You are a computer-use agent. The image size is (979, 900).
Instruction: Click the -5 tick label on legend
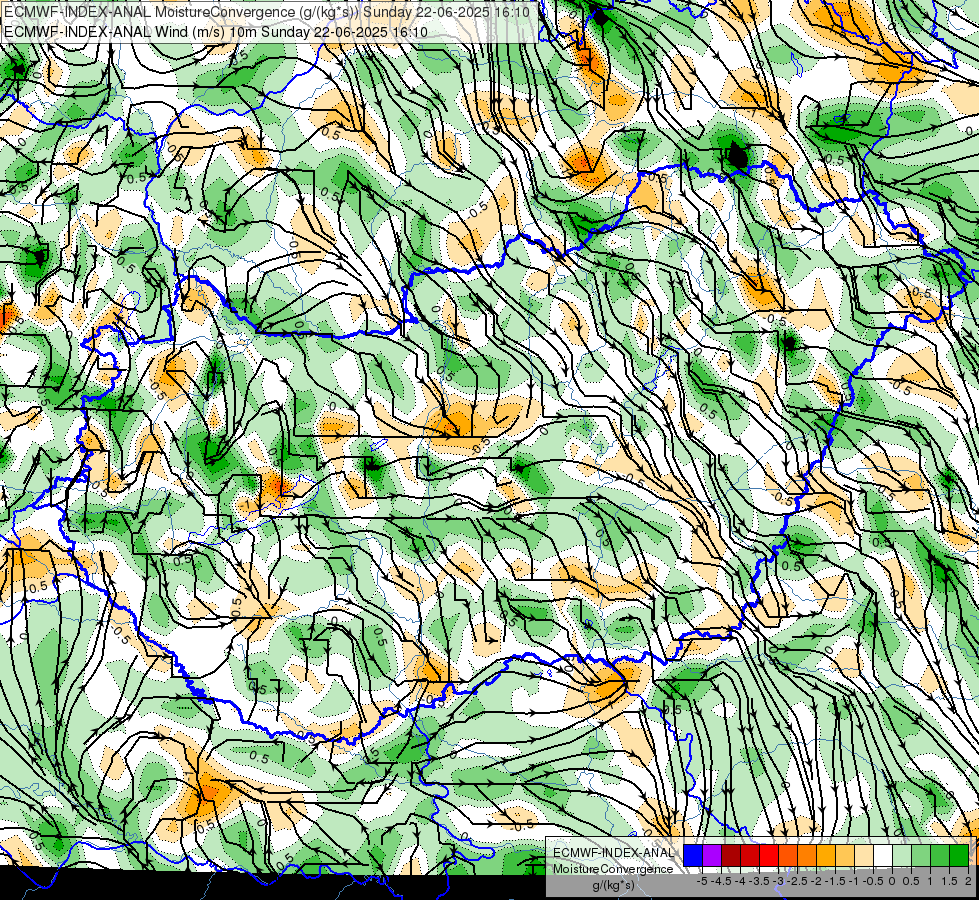tap(702, 881)
